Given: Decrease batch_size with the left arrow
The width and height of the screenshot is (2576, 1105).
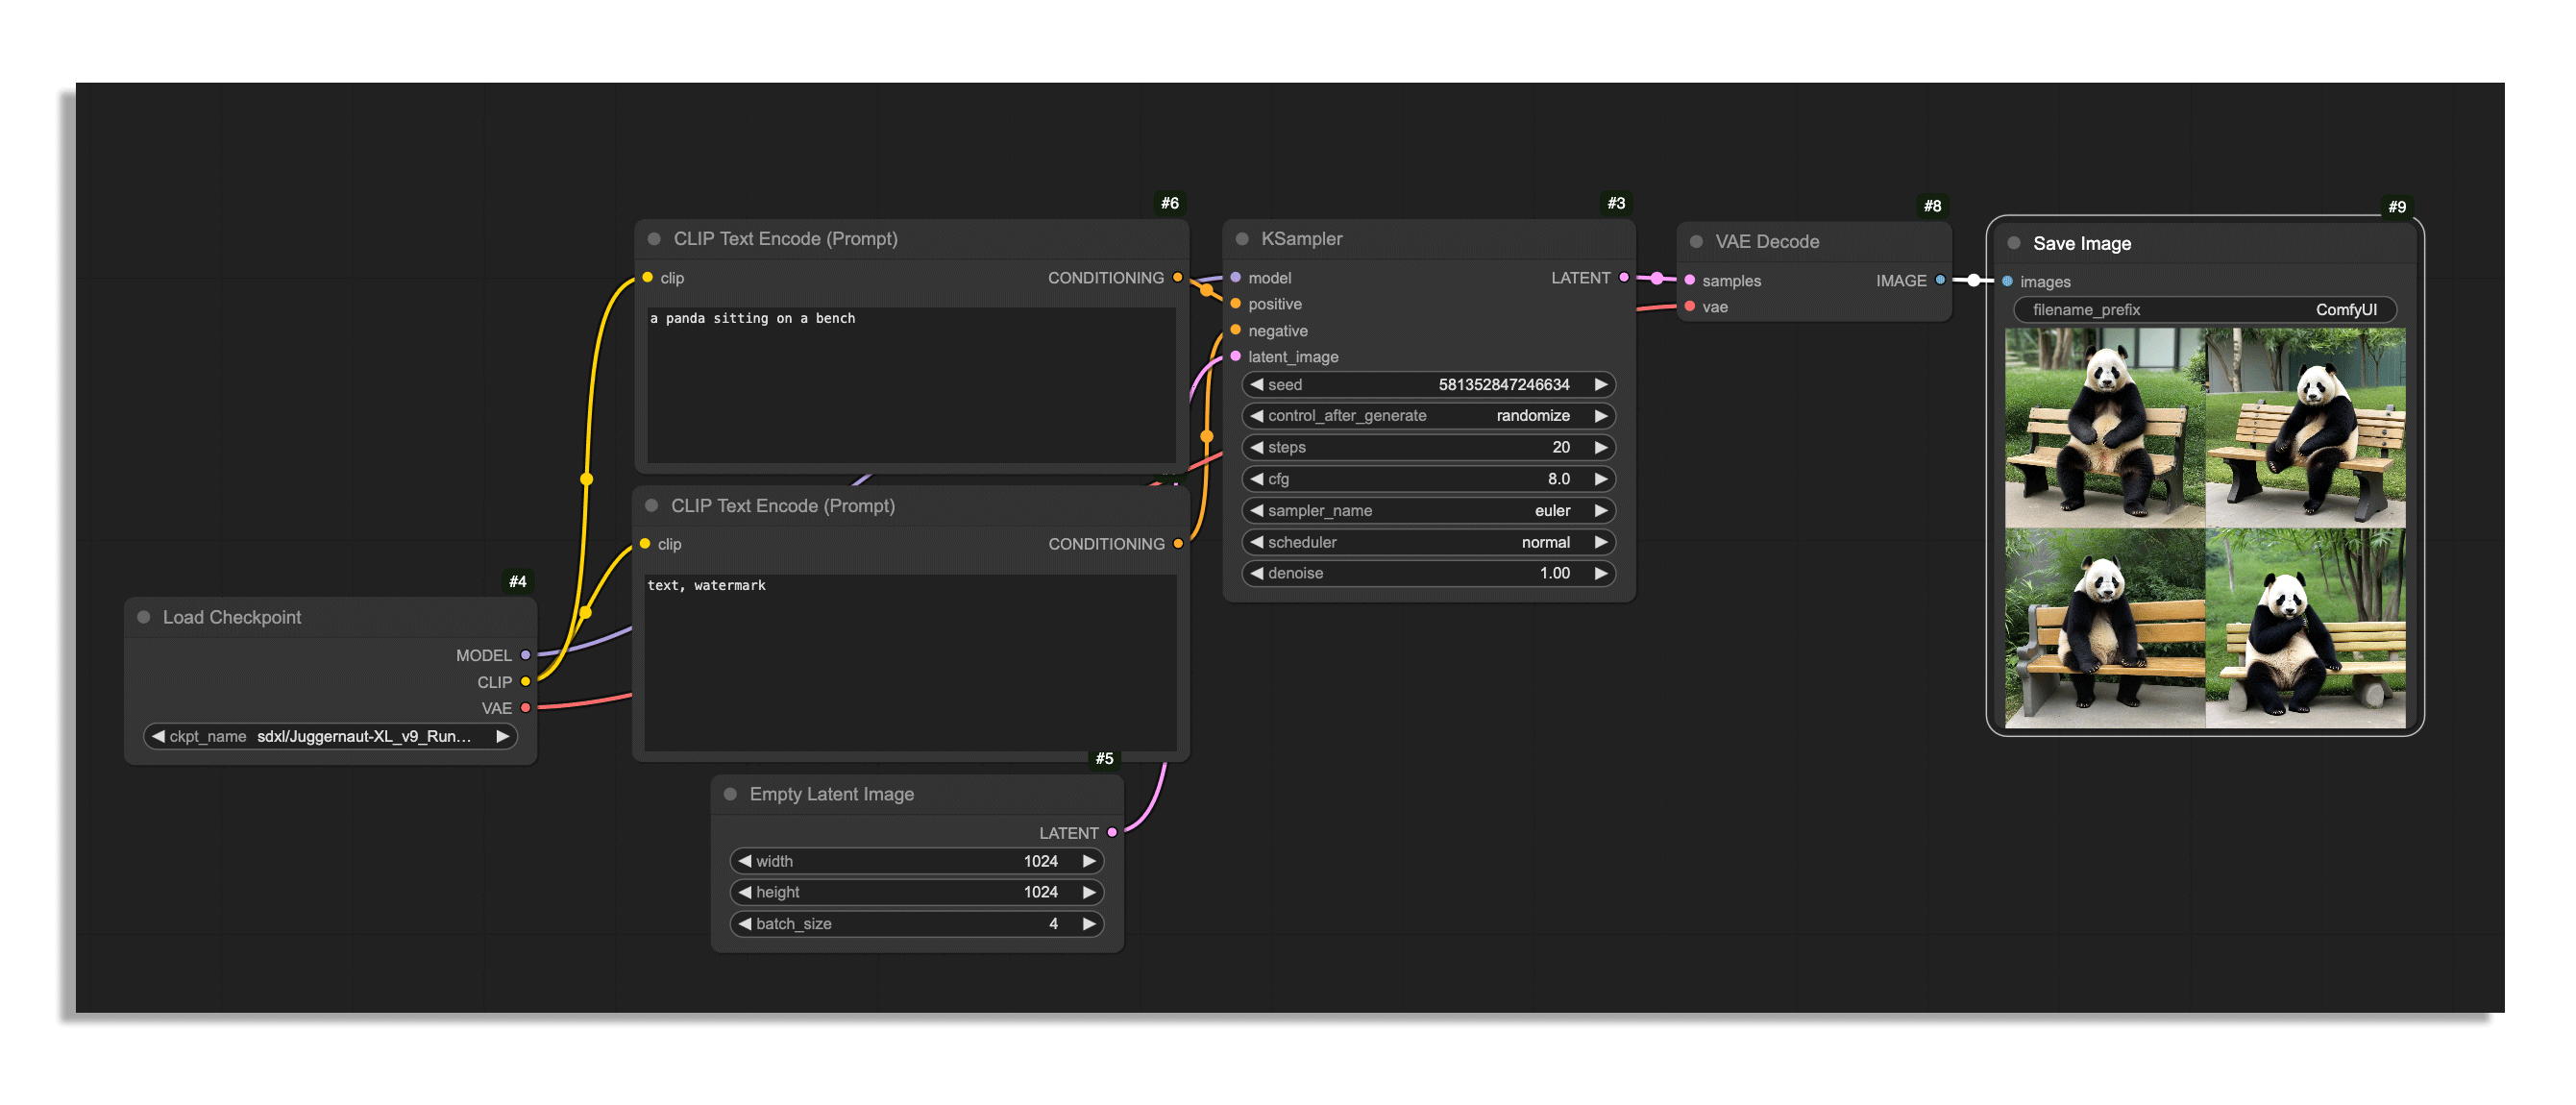Looking at the screenshot, I should (745, 924).
